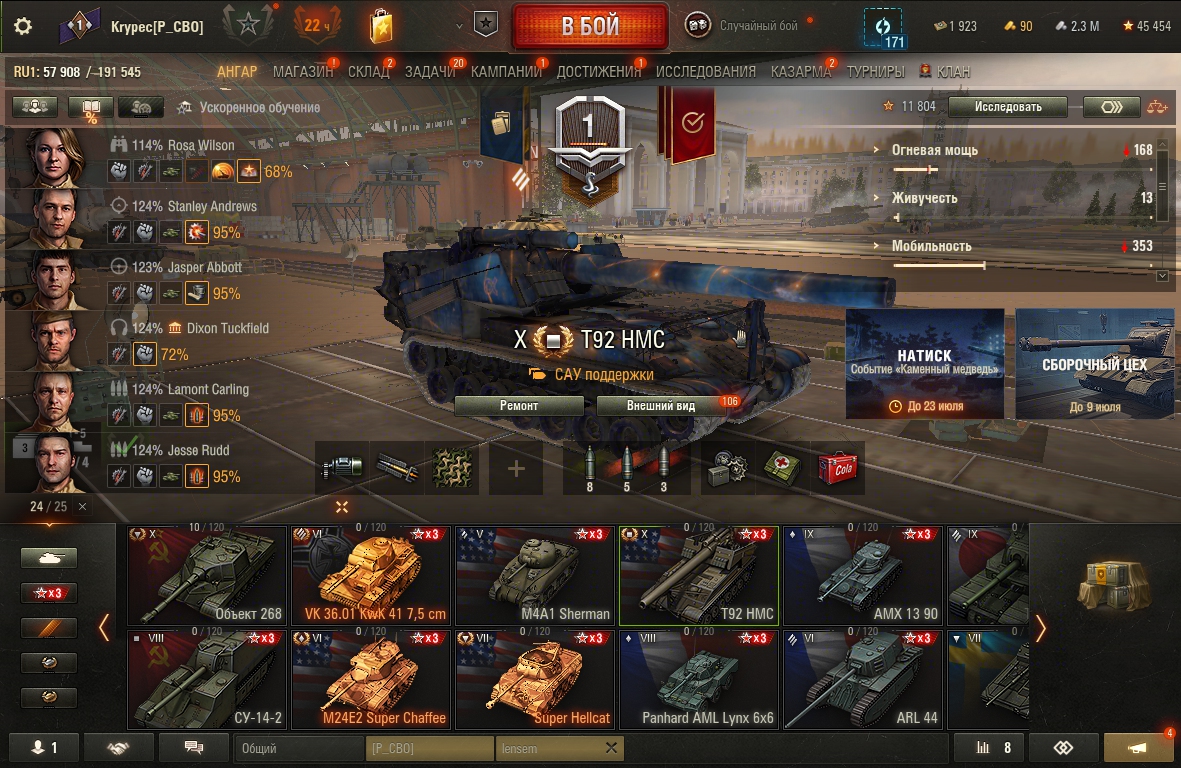Click the Cola crate consumable
The width and height of the screenshot is (1181, 768).
837,468
